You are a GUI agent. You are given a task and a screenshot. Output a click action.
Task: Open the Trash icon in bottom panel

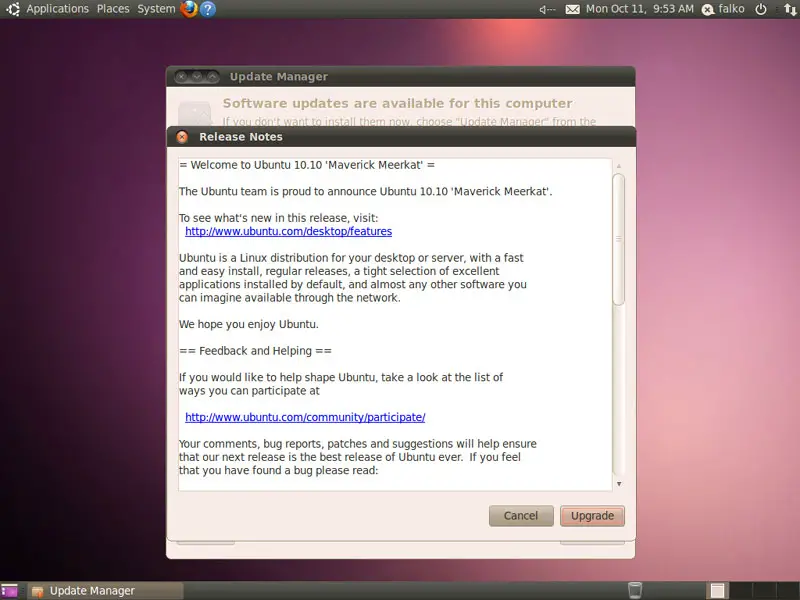tap(635, 590)
